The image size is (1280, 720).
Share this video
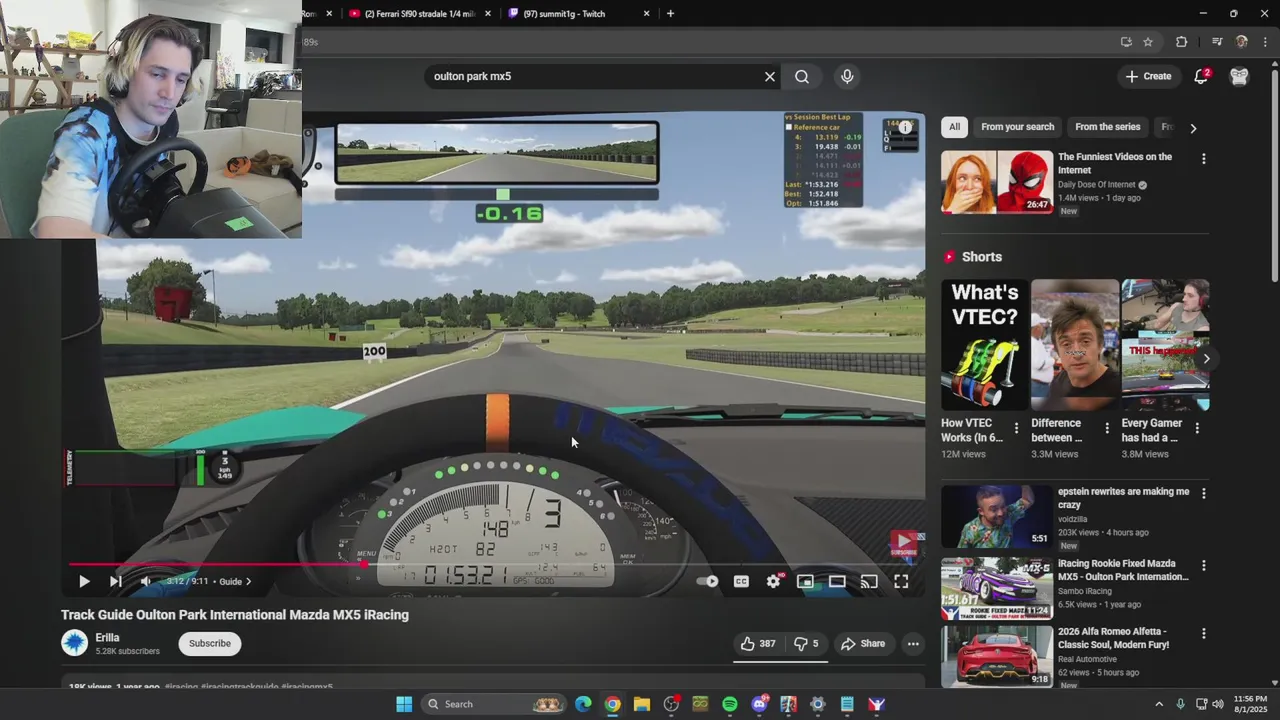862,644
